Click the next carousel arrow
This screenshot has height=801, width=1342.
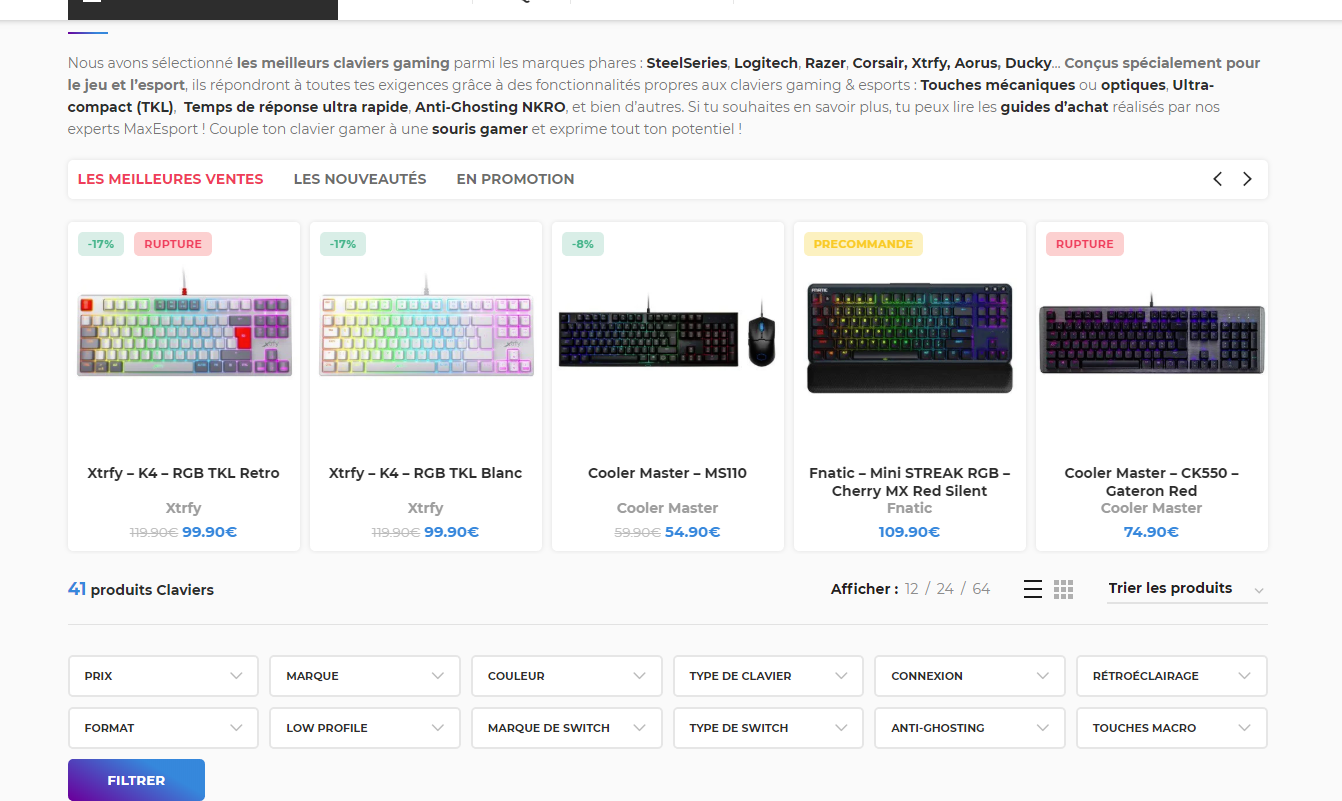pyautogui.click(x=1247, y=179)
